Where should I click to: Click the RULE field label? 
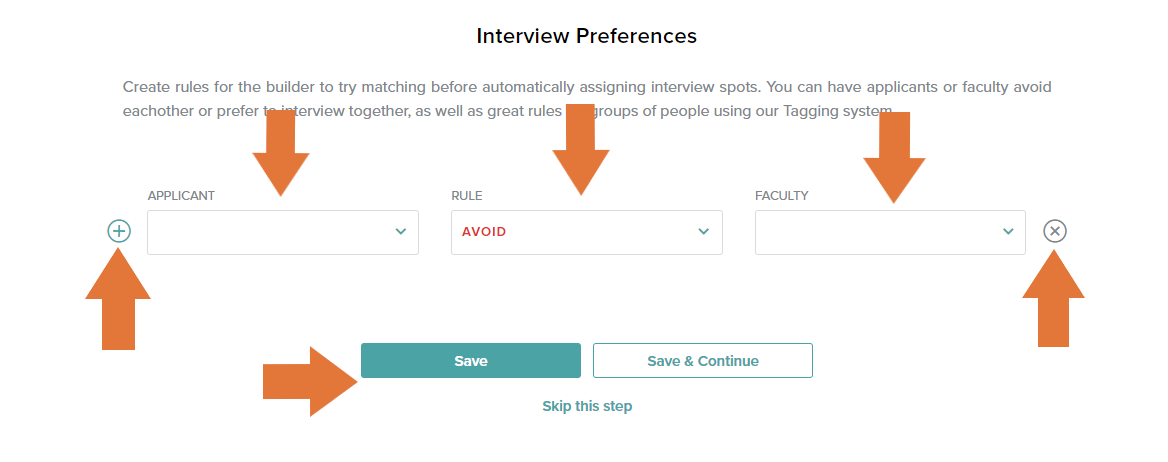click(x=467, y=196)
